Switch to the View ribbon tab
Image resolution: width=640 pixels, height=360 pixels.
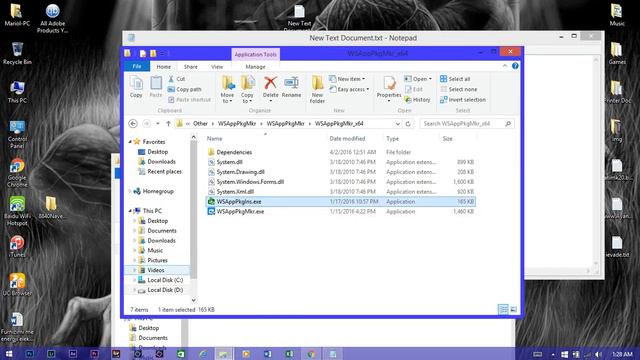217,67
